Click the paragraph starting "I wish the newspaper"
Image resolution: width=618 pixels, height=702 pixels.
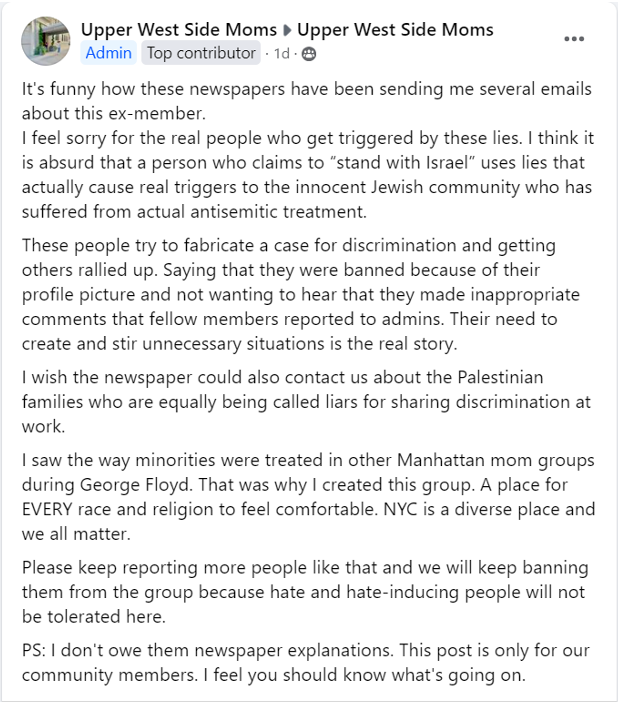[306, 402]
